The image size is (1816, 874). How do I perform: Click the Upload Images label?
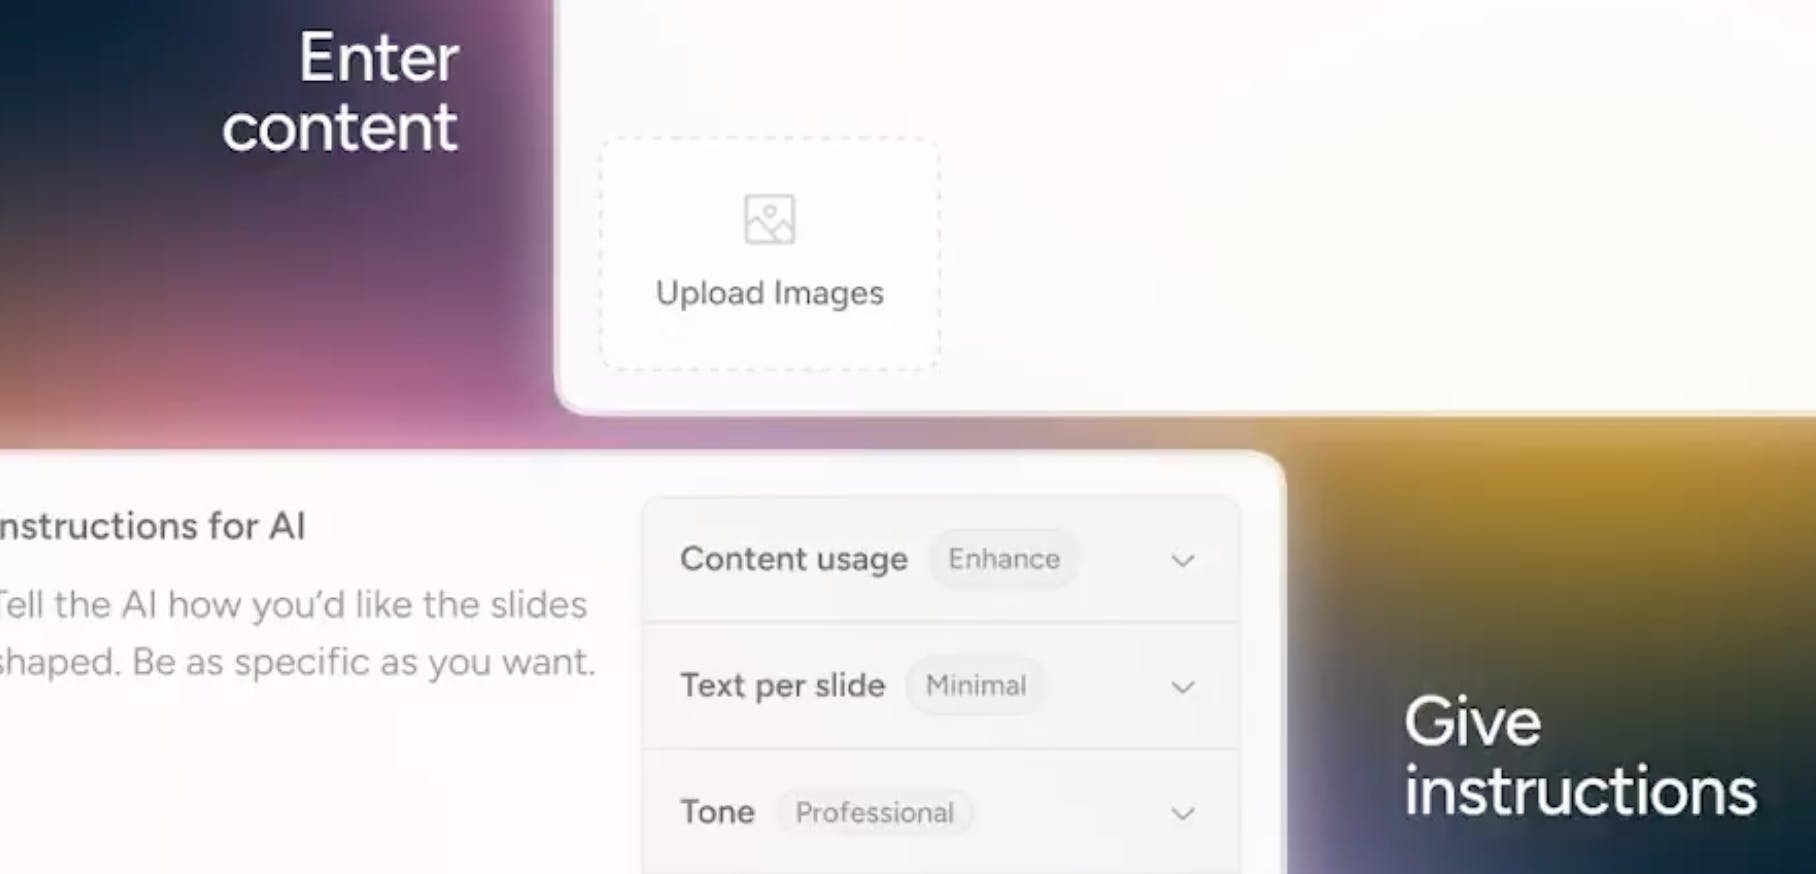(770, 293)
